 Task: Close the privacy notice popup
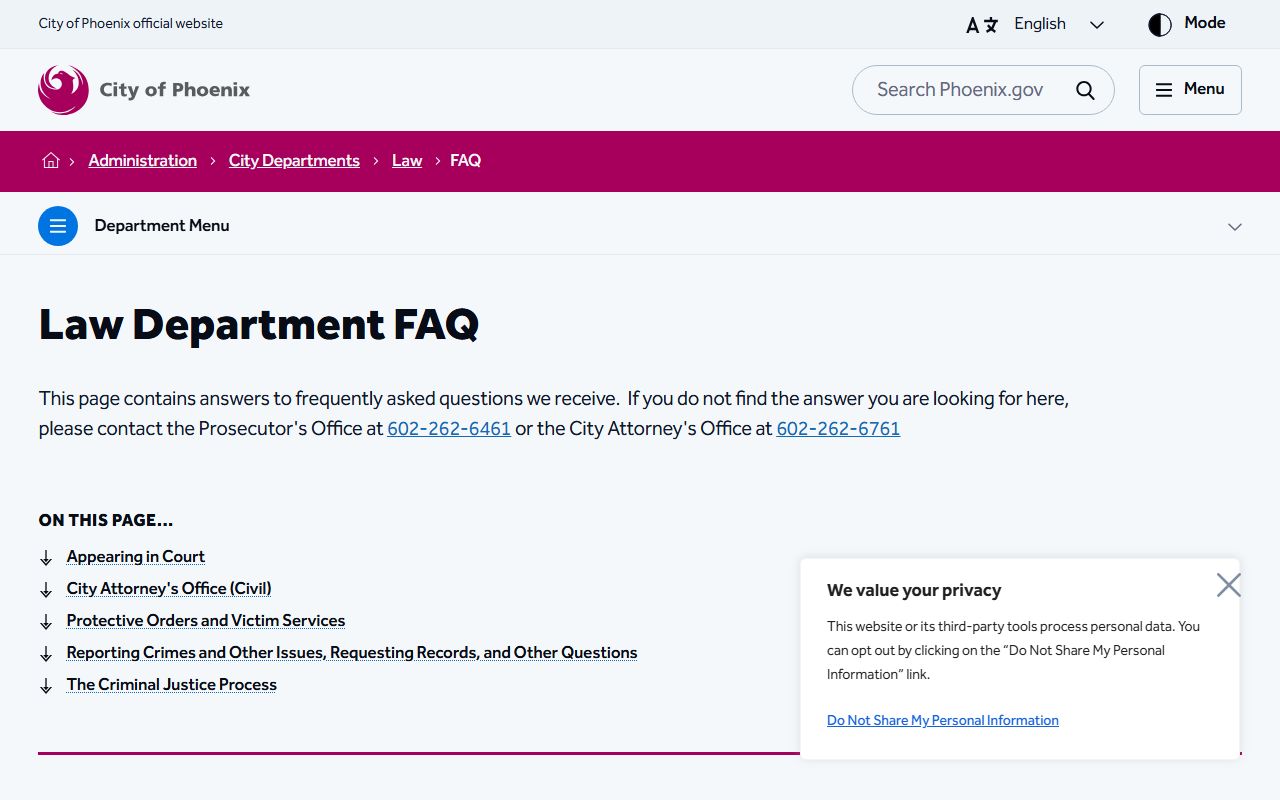pyautogui.click(x=1229, y=585)
